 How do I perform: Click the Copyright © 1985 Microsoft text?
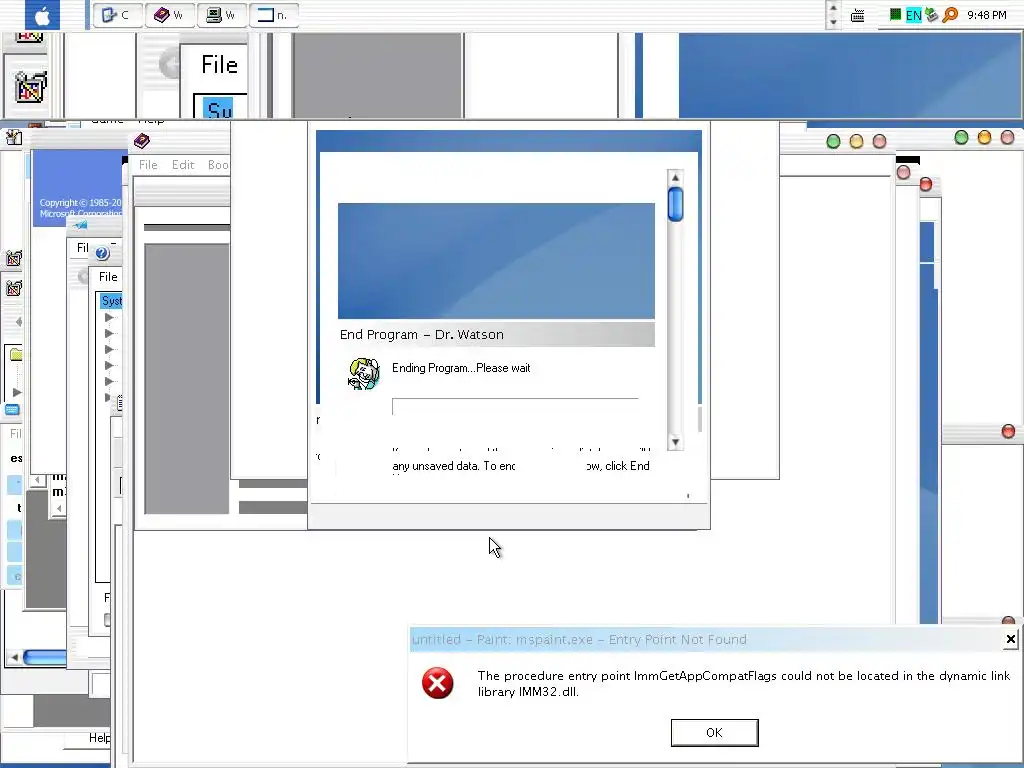click(80, 208)
